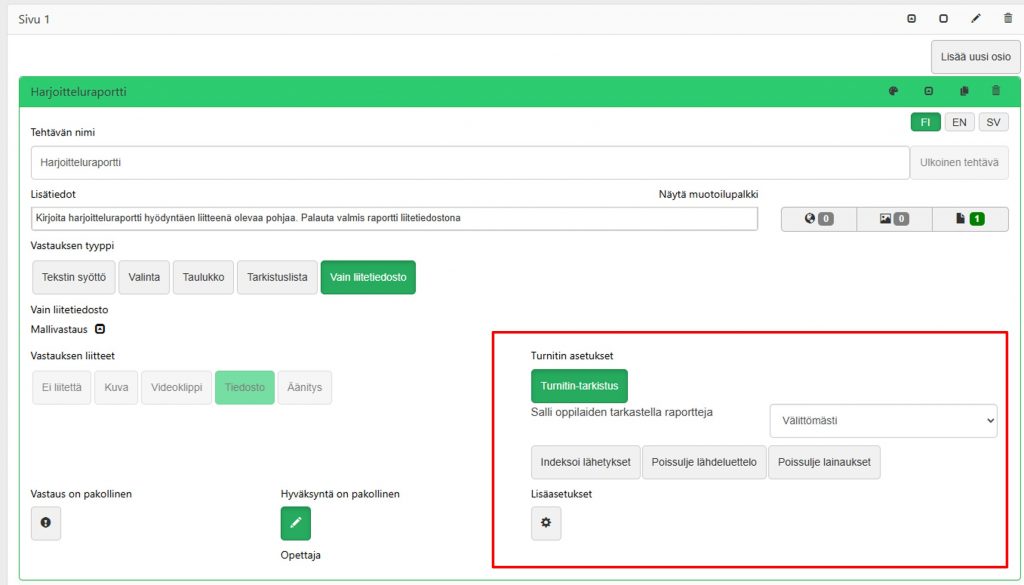The height and width of the screenshot is (585, 1024).
Task: Open the Välittömästi dropdown
Action: (883, 421)
